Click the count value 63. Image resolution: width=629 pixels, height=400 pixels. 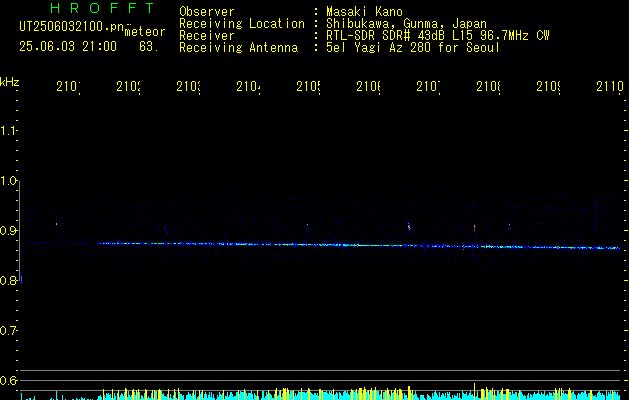[149, 47]
